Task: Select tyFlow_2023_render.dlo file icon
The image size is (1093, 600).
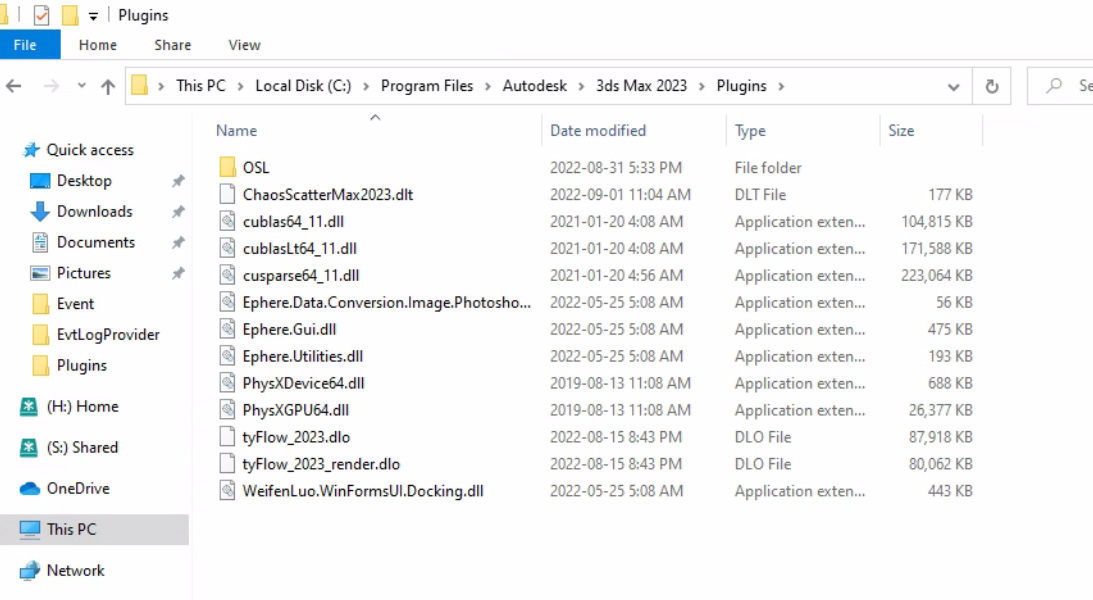Action: pos(227,464)
